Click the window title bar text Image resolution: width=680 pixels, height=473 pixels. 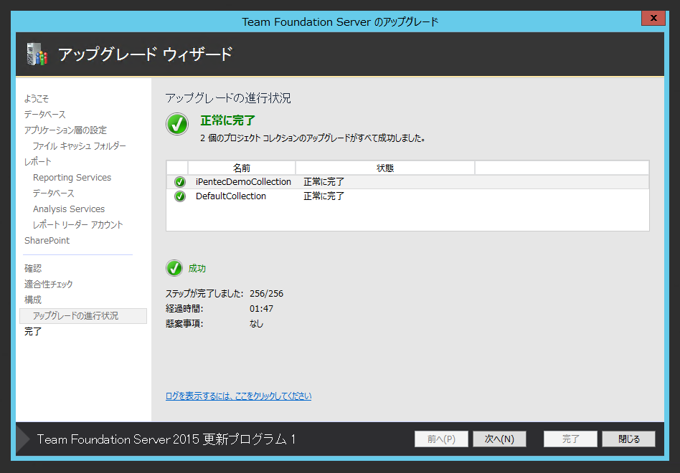tap(340, 22)
